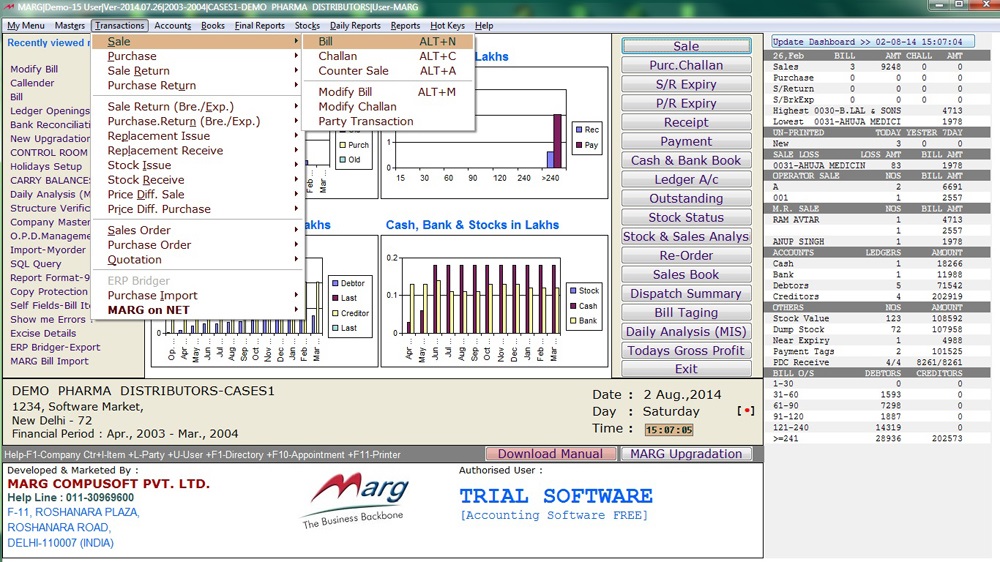Expand MARG on NET submenu
The image size is (1000, 562).
pos(197,310)
